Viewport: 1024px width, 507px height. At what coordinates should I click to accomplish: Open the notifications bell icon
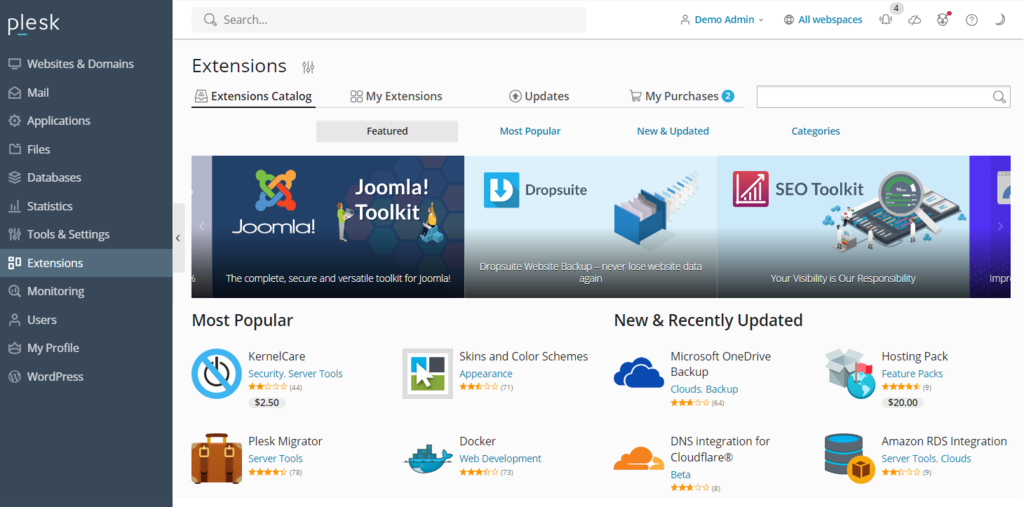[x=886, y=20]
